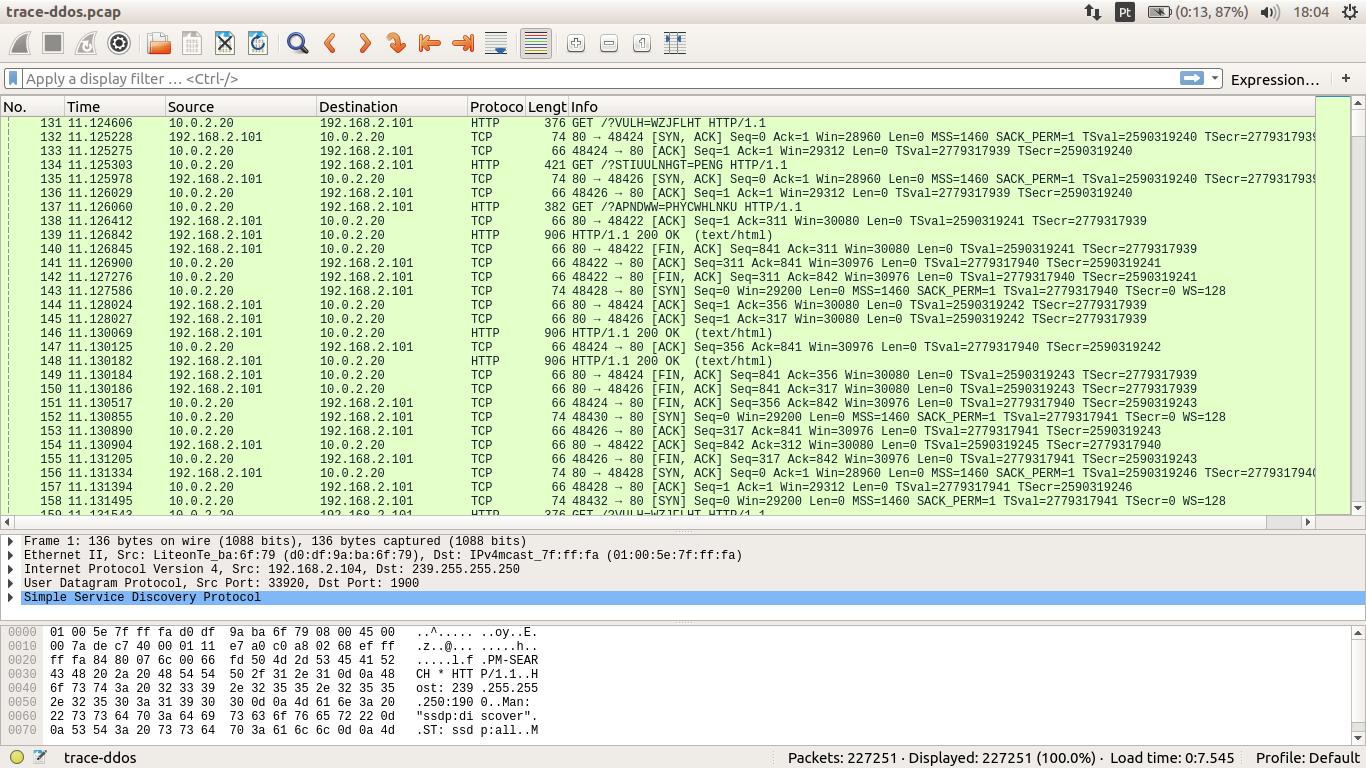Go to specified packet icon

tap(396, 43)
